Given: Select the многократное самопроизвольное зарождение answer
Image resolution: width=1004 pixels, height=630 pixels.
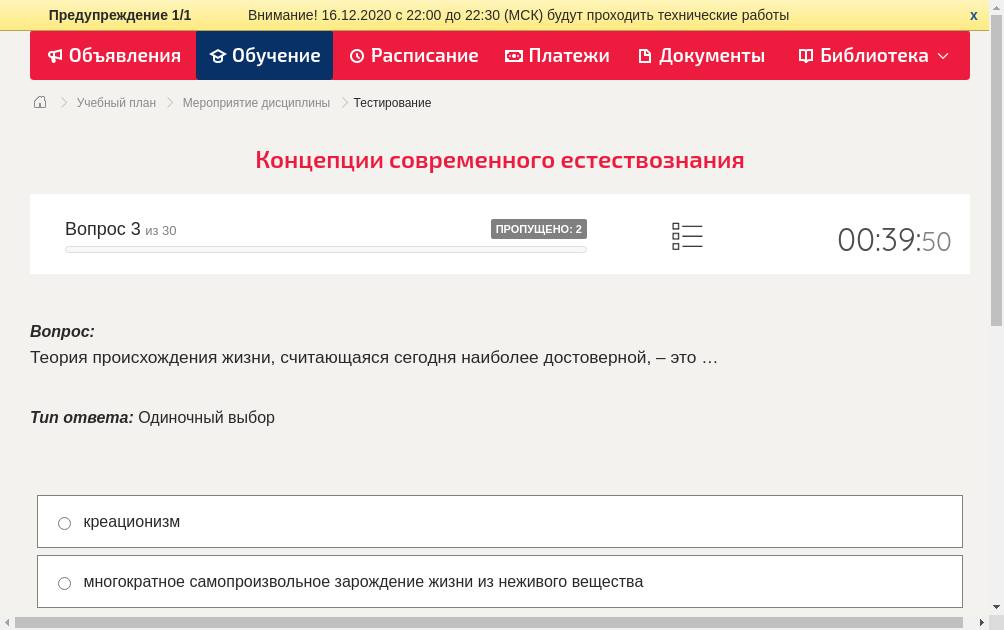Looking at the screenshot, I should point(64,582).
